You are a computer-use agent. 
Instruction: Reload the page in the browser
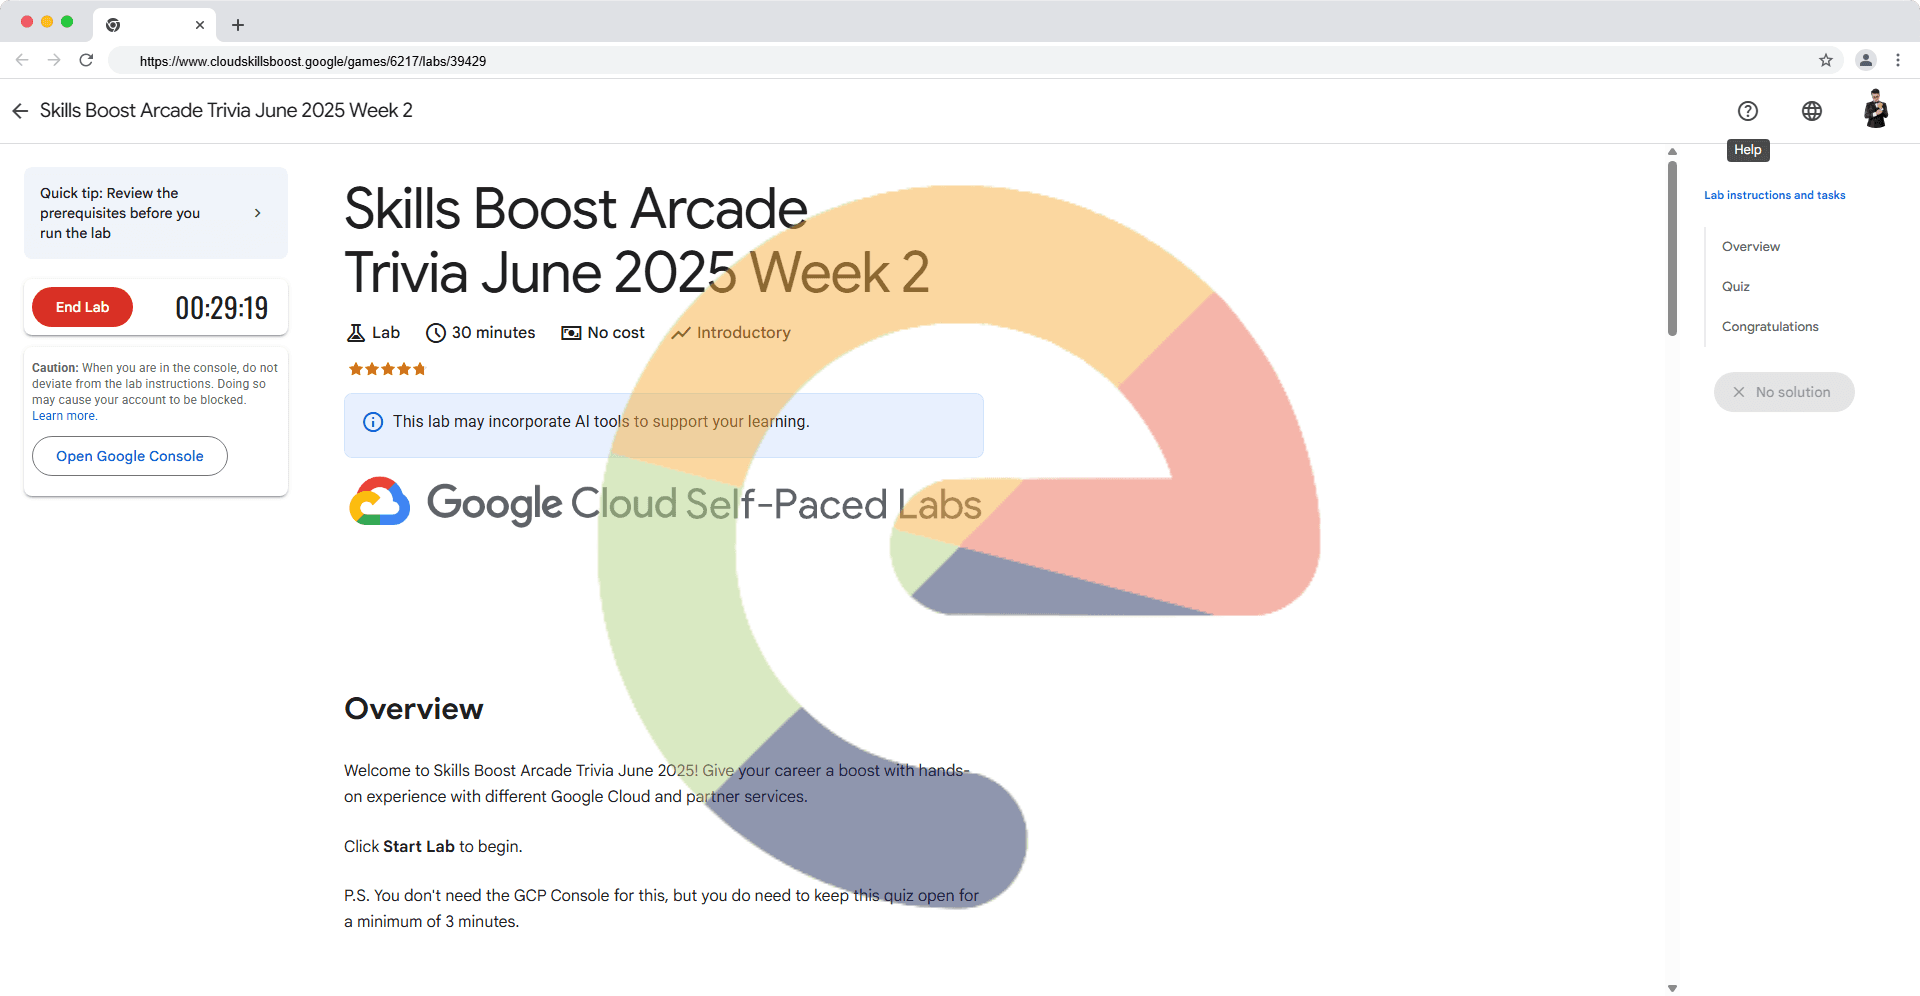(x=87, y=61)
